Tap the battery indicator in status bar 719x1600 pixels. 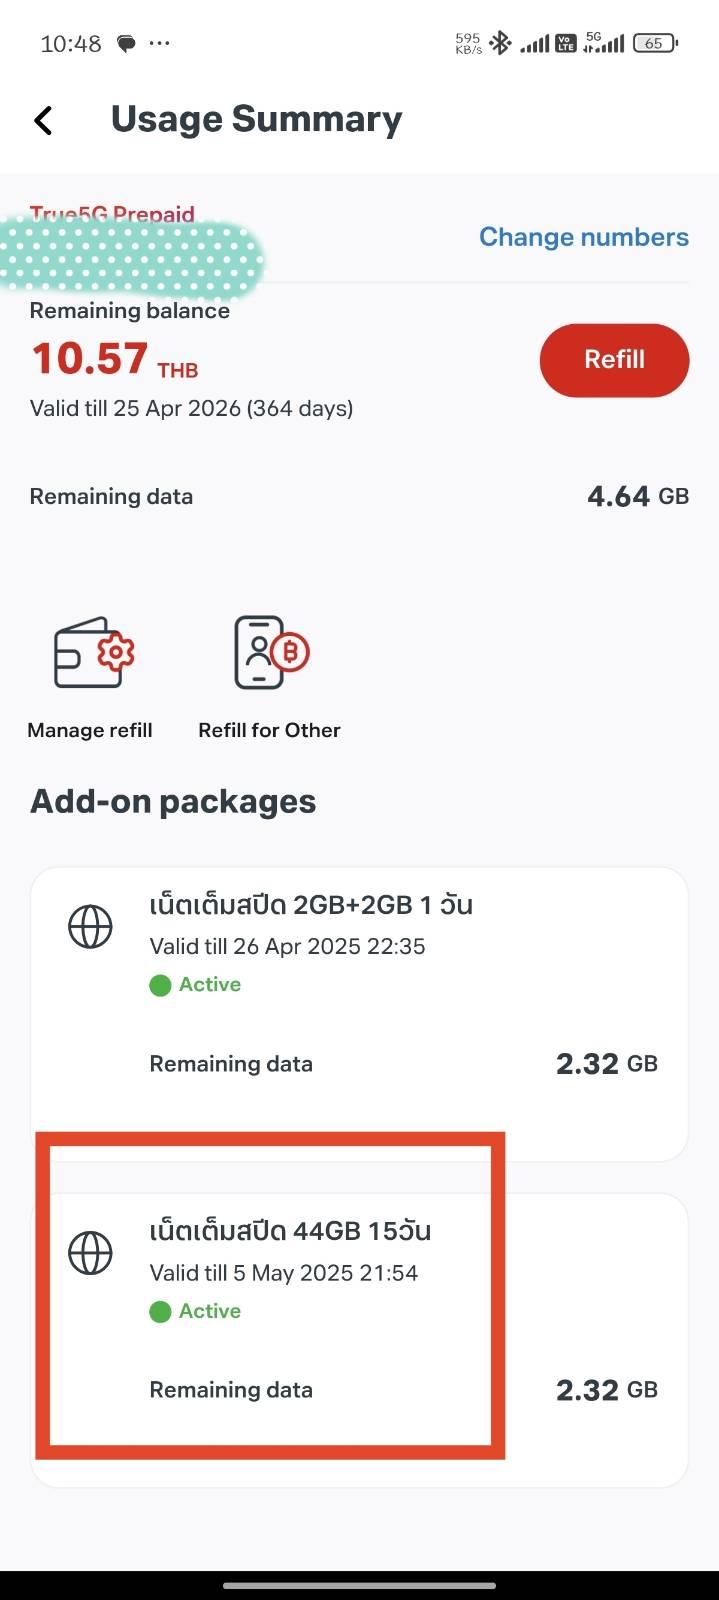pos(655,43)
